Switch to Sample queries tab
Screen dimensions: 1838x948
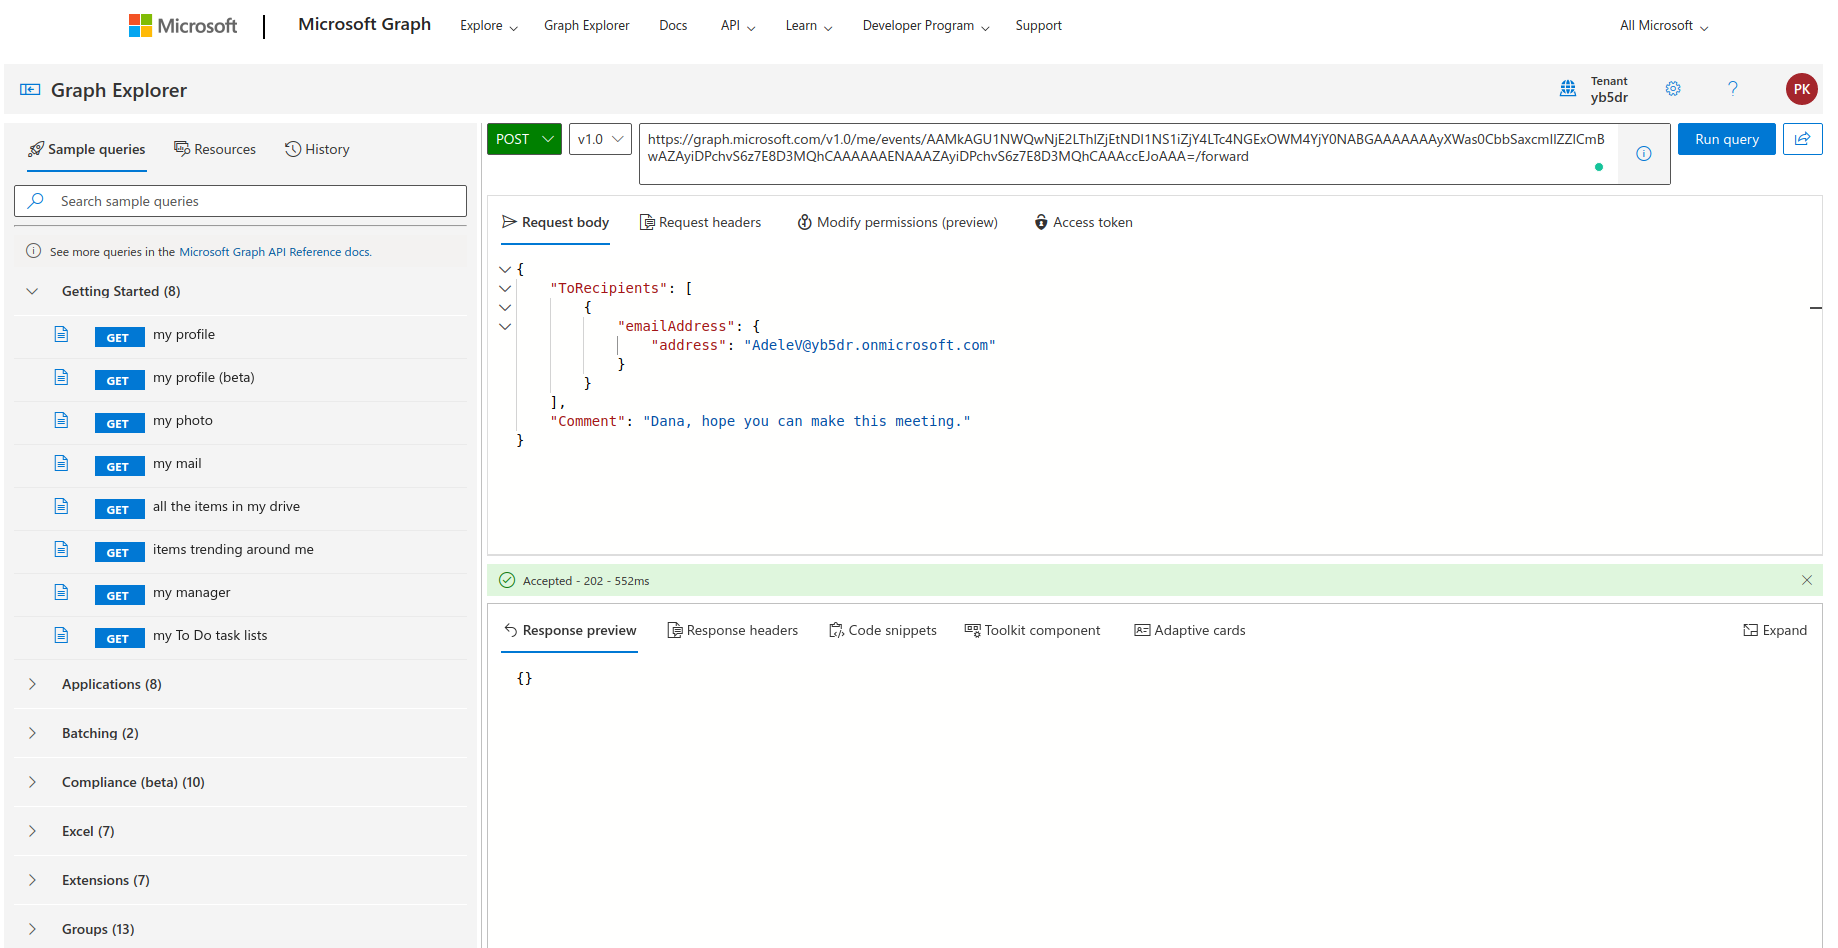(87, 149)
